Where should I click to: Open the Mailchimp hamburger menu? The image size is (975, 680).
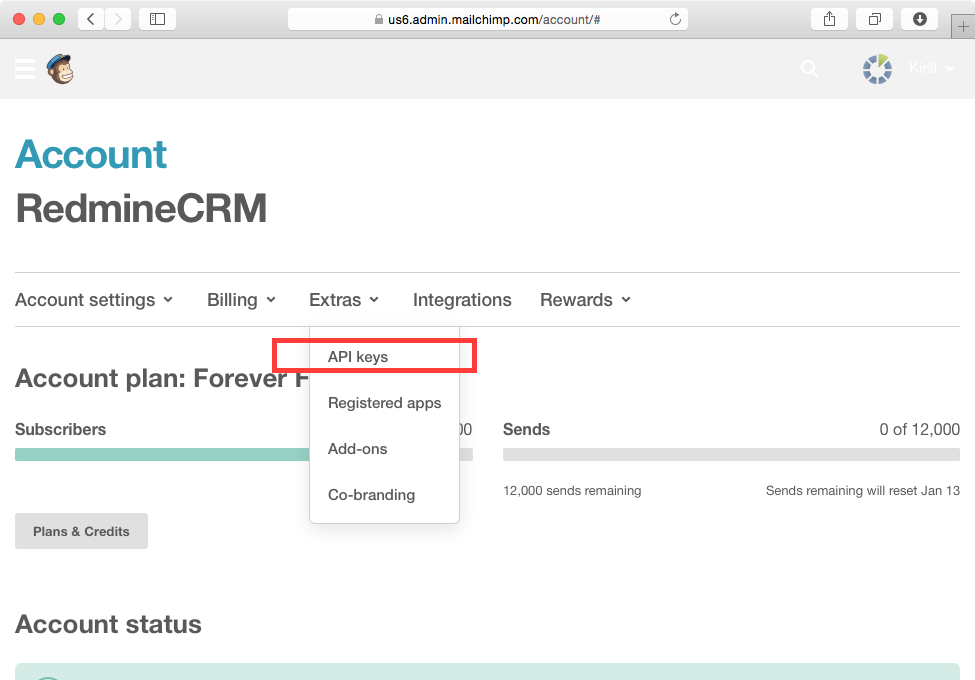click(x=24, y=69)
